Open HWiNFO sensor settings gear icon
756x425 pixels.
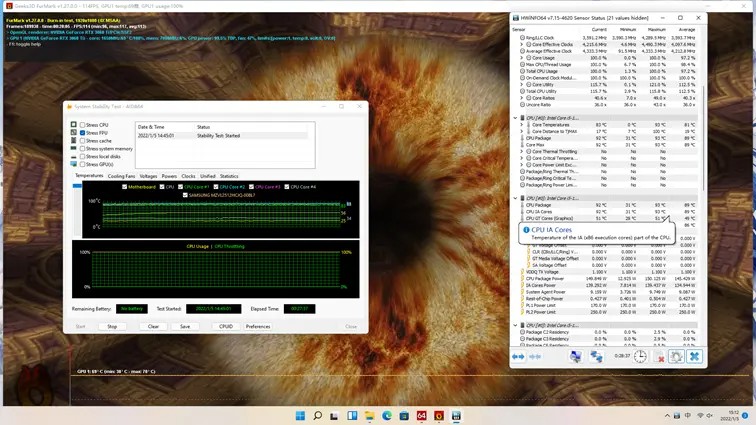point(676,356)
